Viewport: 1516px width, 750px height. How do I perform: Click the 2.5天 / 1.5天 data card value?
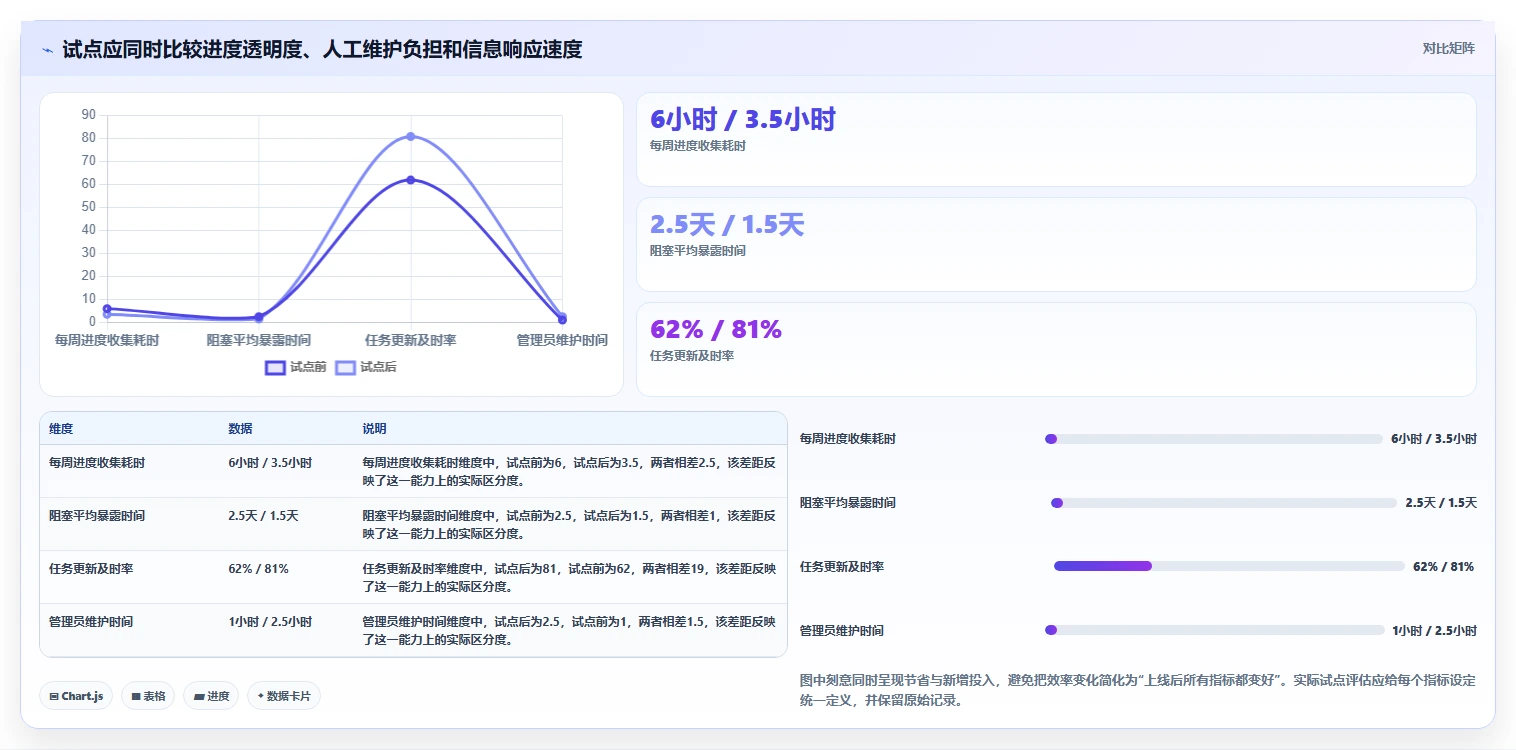pyautogui.click(x=727, y=225)
